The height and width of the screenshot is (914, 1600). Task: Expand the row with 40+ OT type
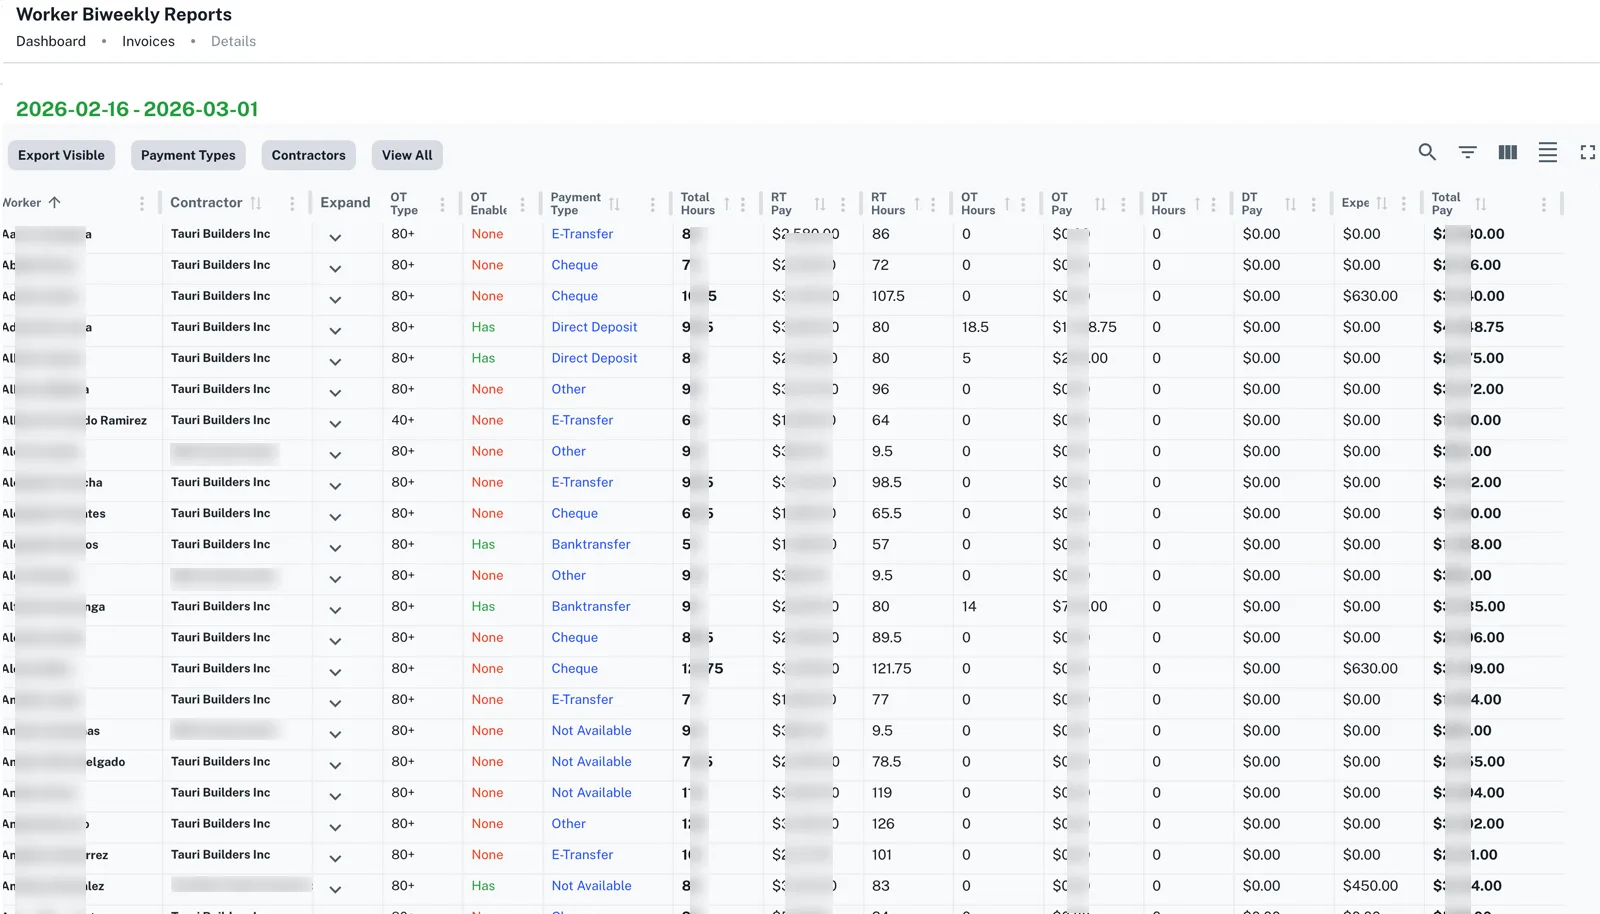(335, 424)
